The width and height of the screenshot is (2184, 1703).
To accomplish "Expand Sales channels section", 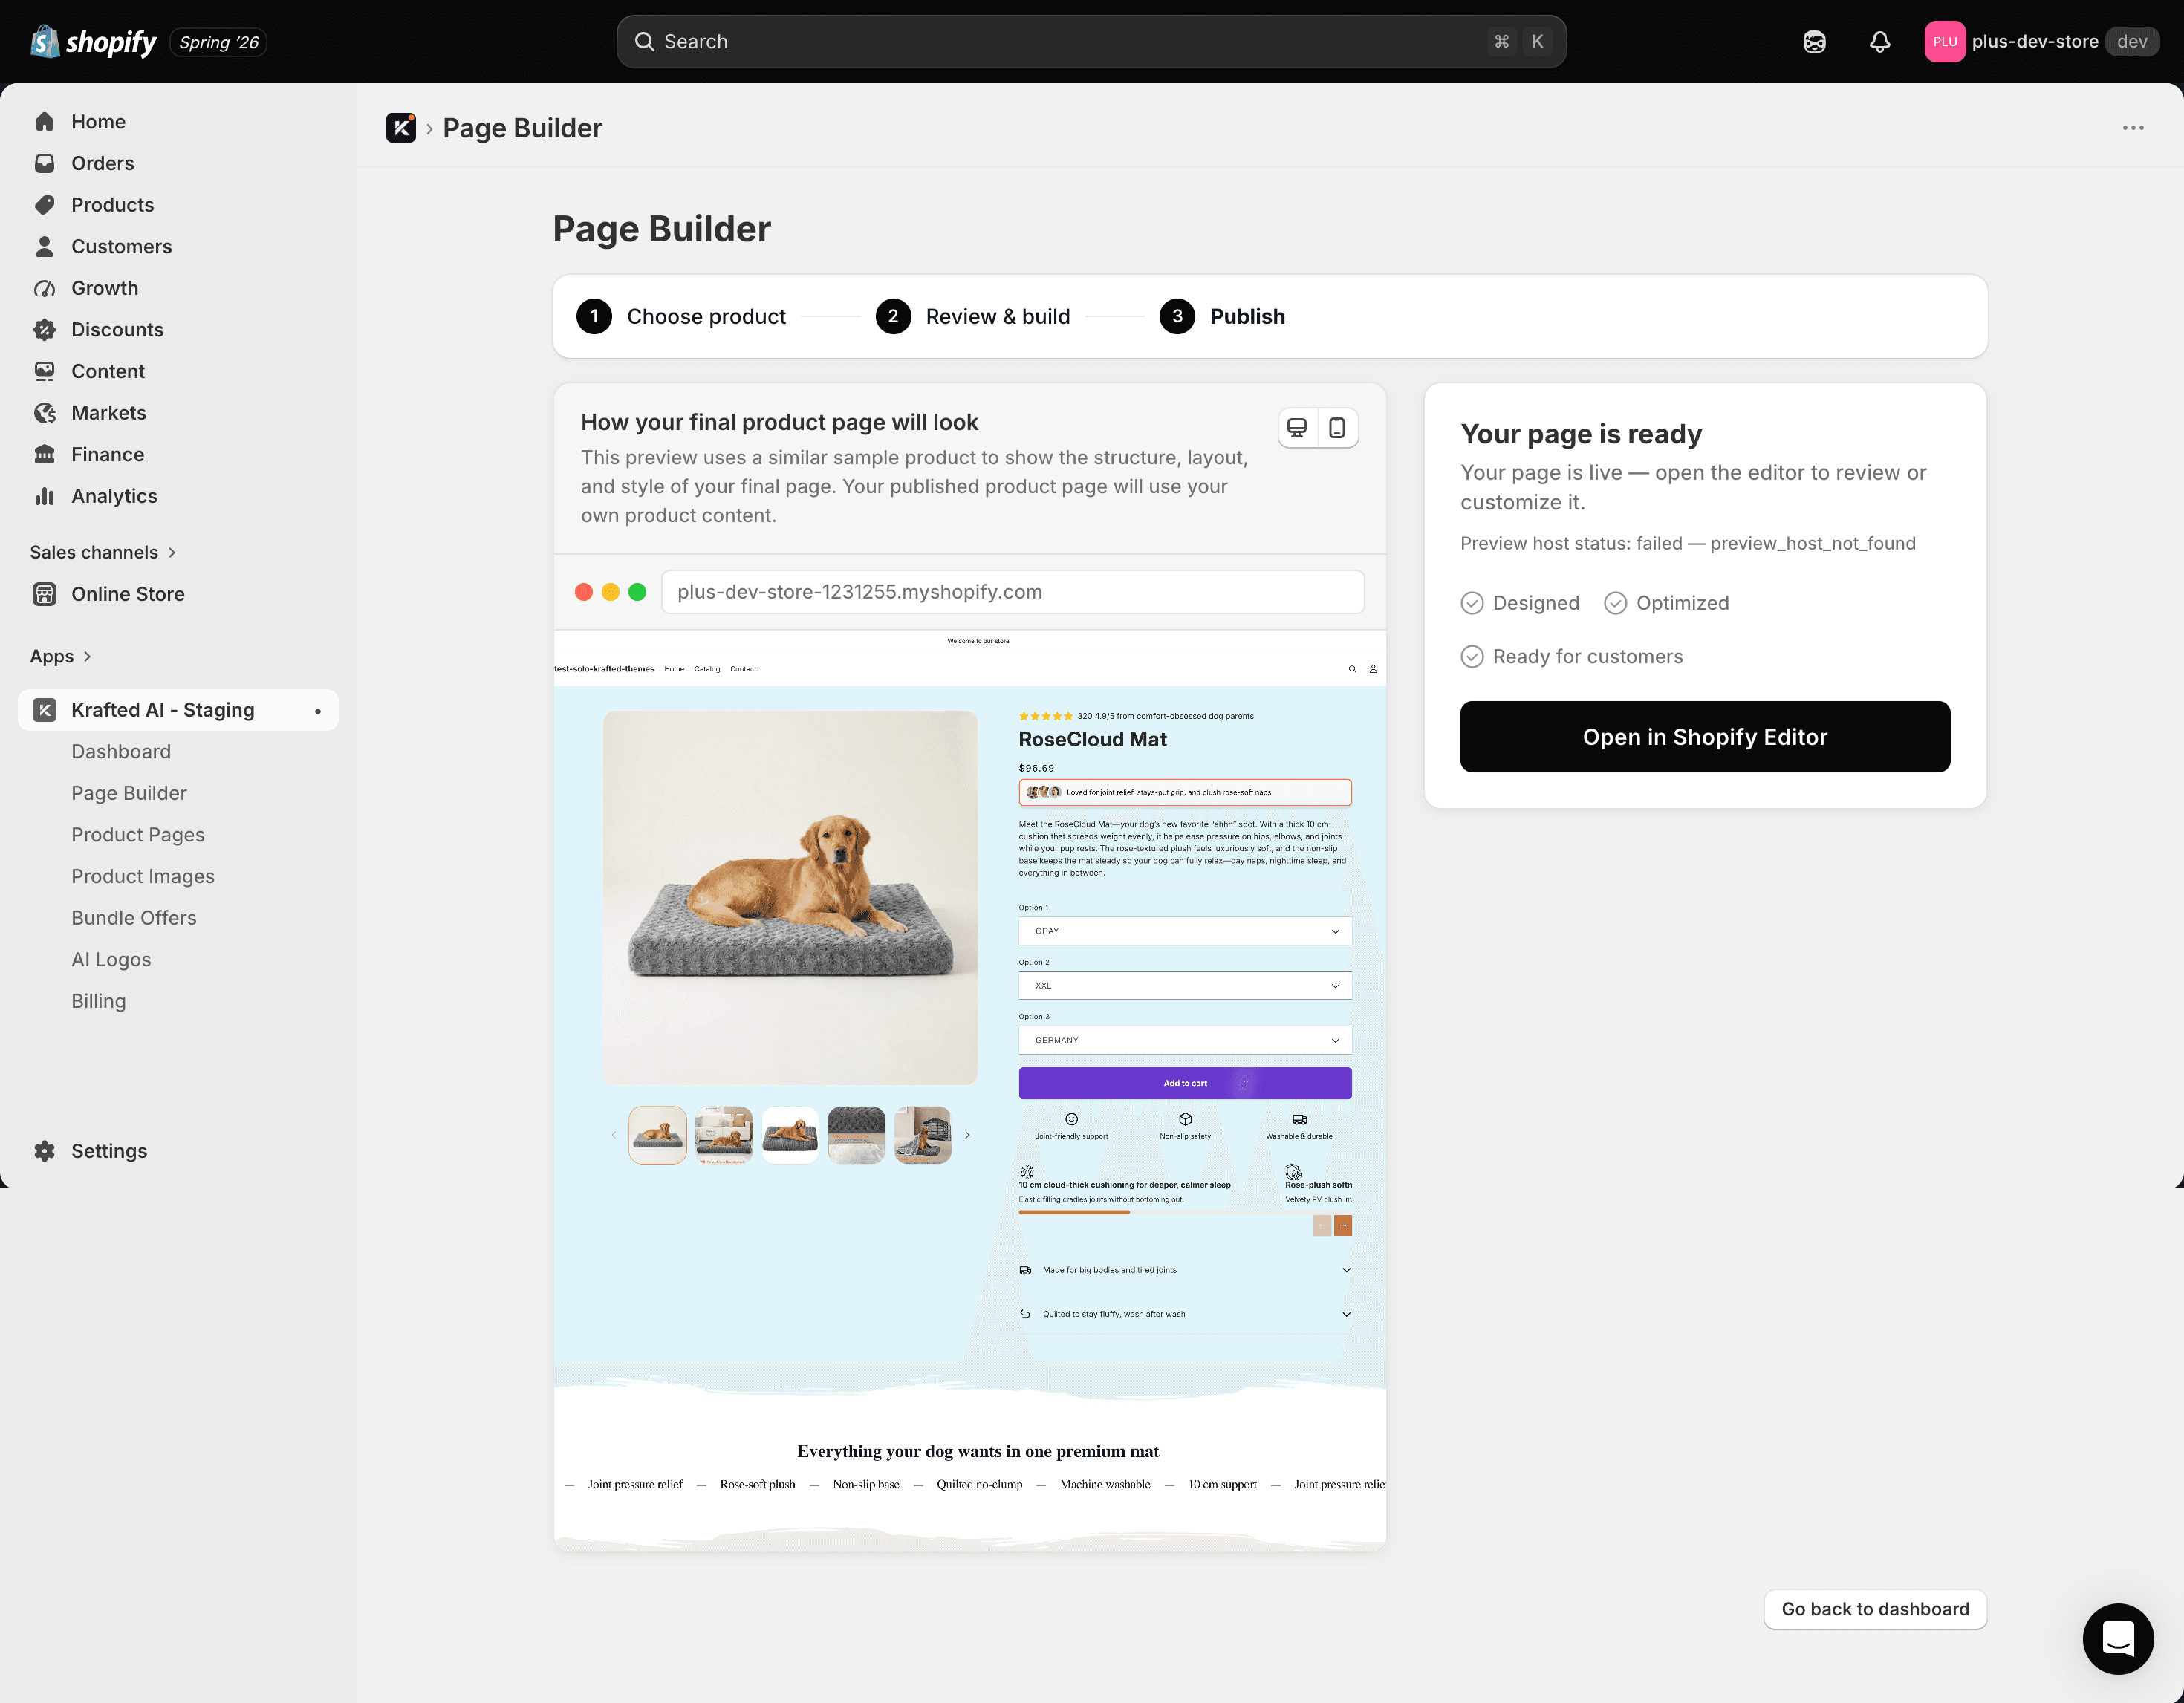I will [103, 552].
